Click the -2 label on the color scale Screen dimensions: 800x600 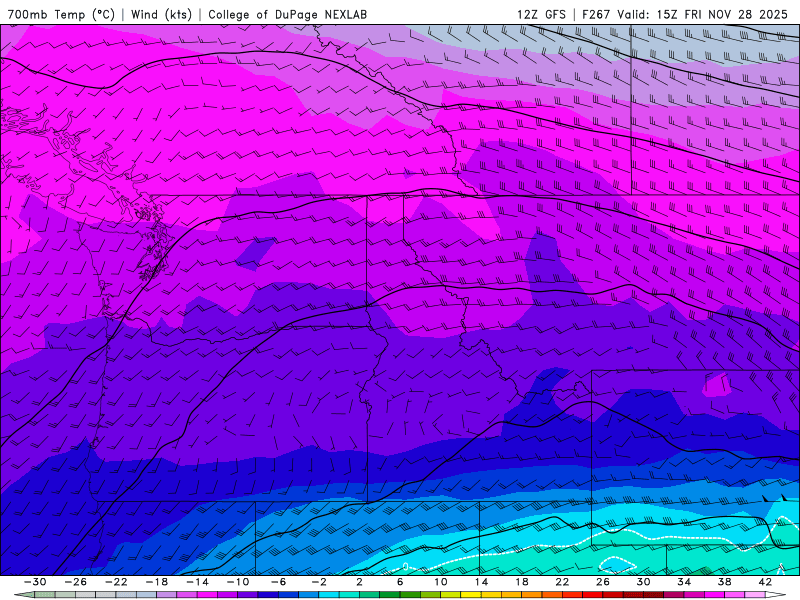click(x=319, y=582)
